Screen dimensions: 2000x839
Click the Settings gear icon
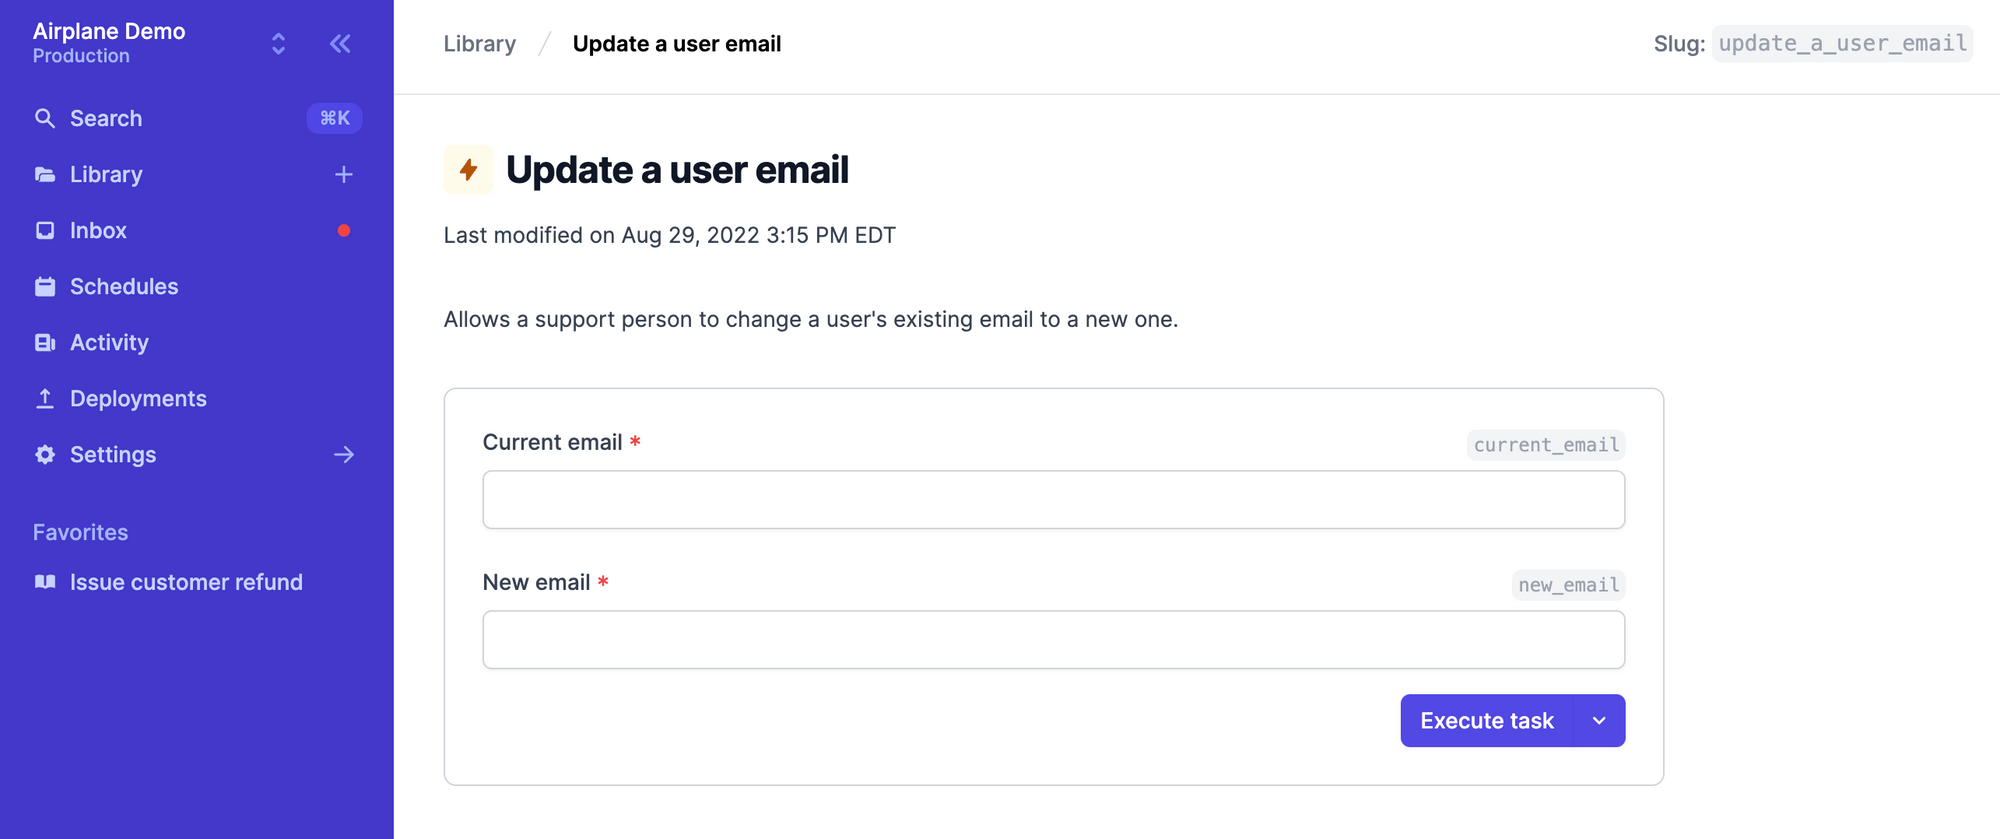tap(44, 454)
